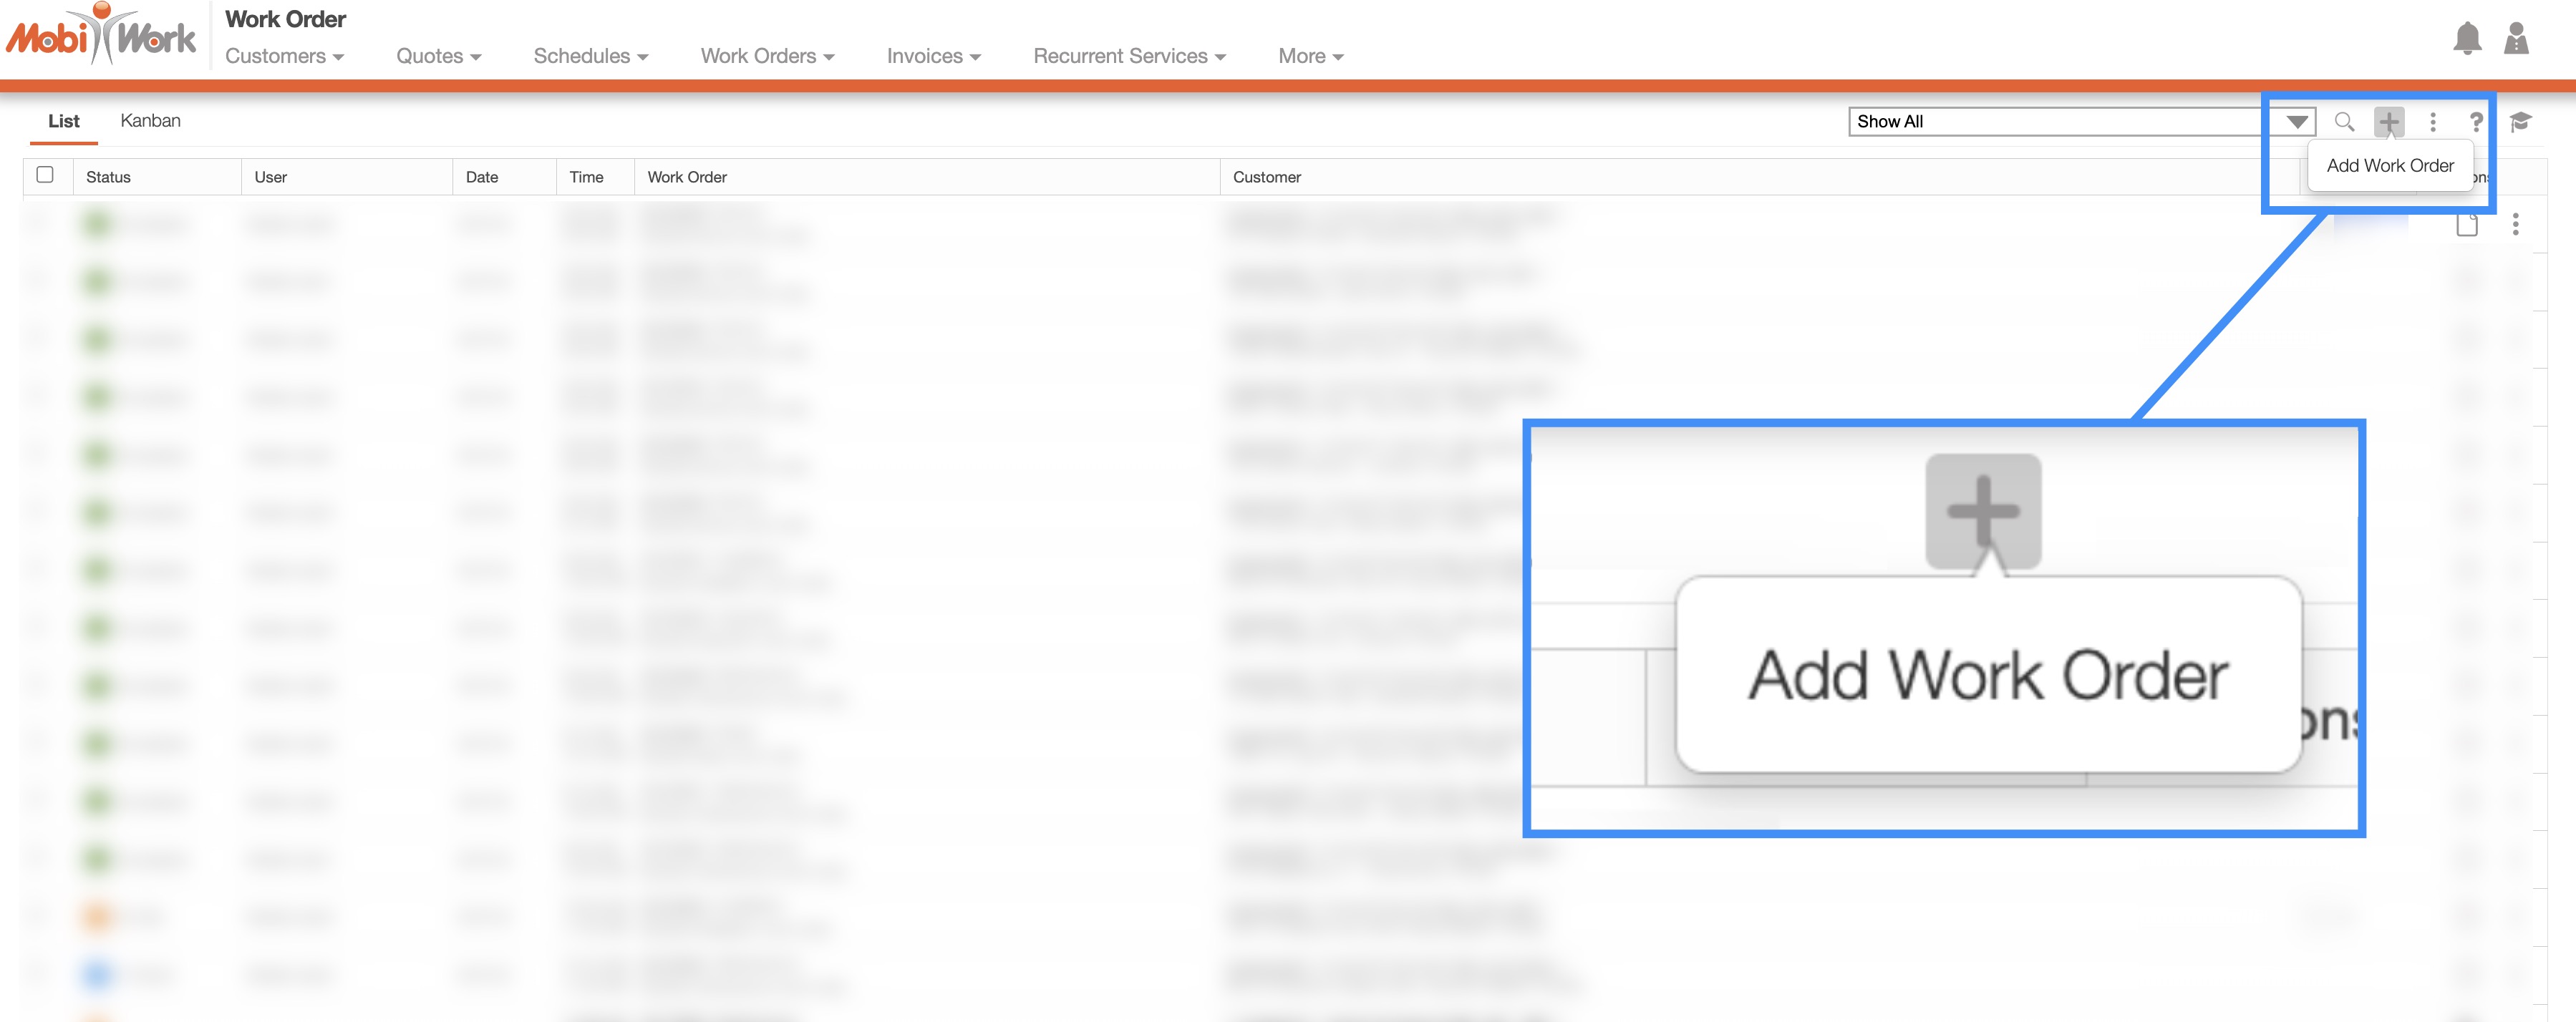Select the List tab
Screen dimensions: 2576x1022
[x=63, y=121]
